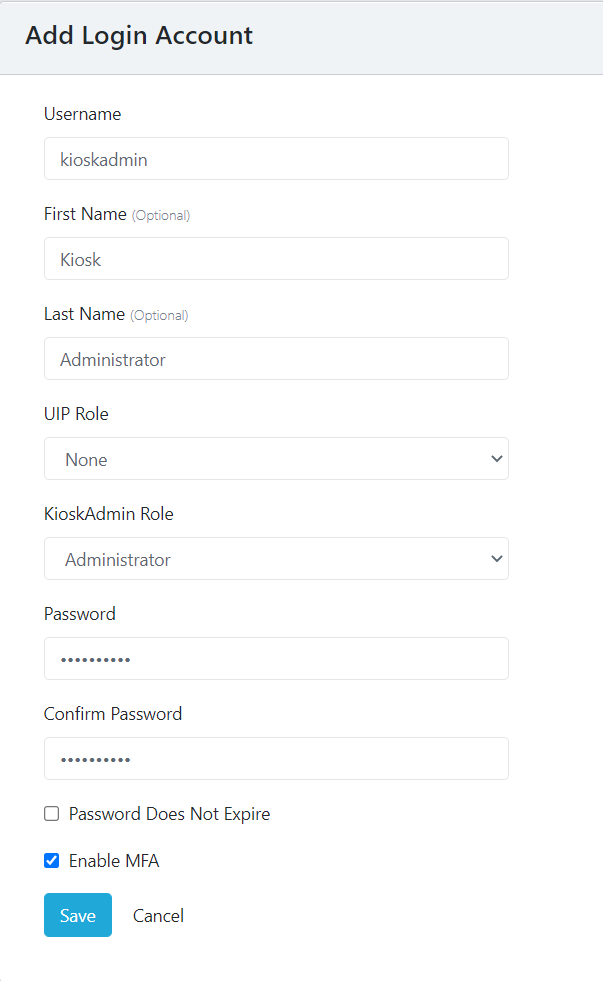Click the "KioskAdmin Role" label
The width and height of the screenshot is (603, 981).
(108, 514)
